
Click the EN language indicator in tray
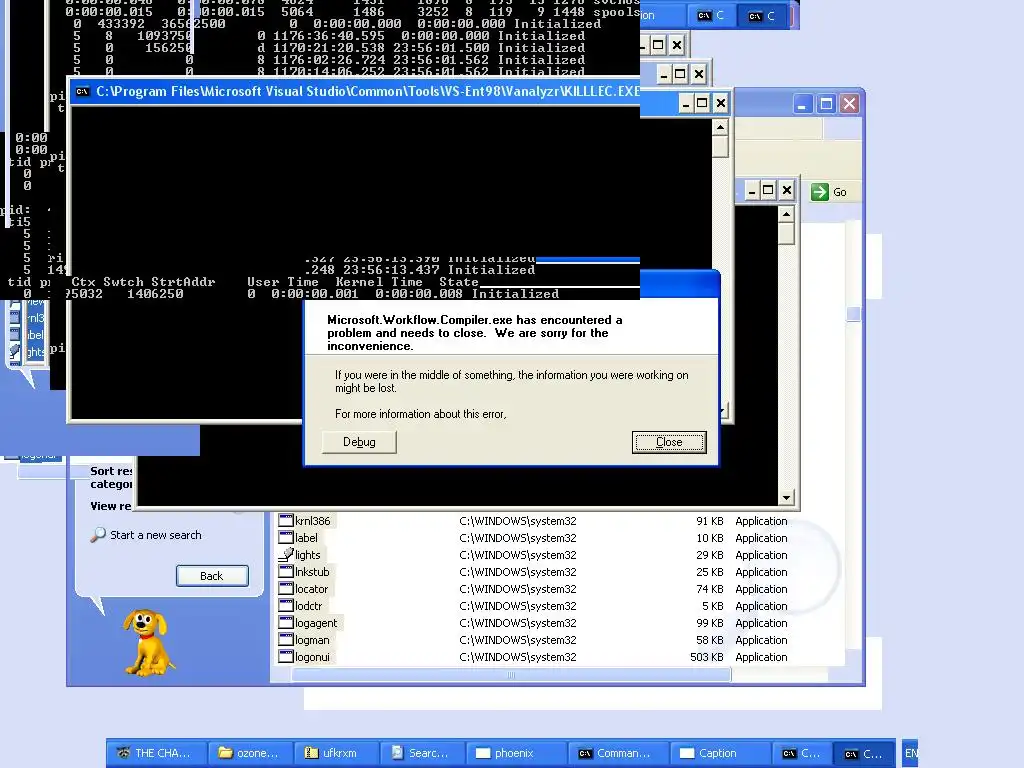pyautogui.click(x=910, y=753)
